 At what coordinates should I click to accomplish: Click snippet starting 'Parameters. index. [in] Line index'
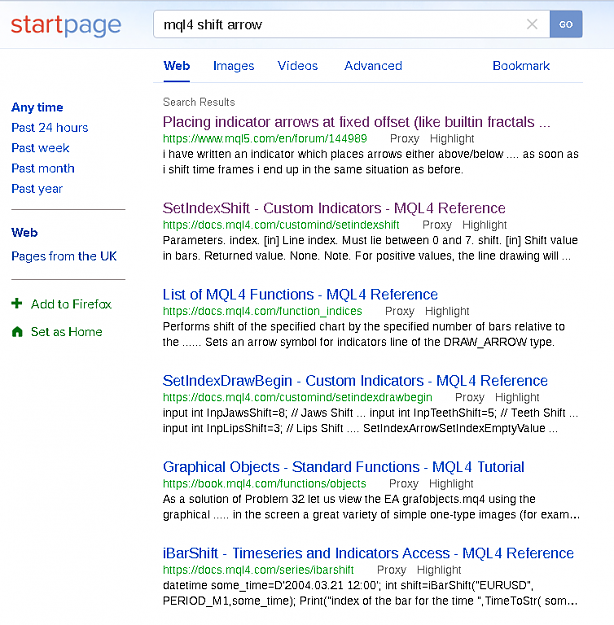tap(370, 248)
